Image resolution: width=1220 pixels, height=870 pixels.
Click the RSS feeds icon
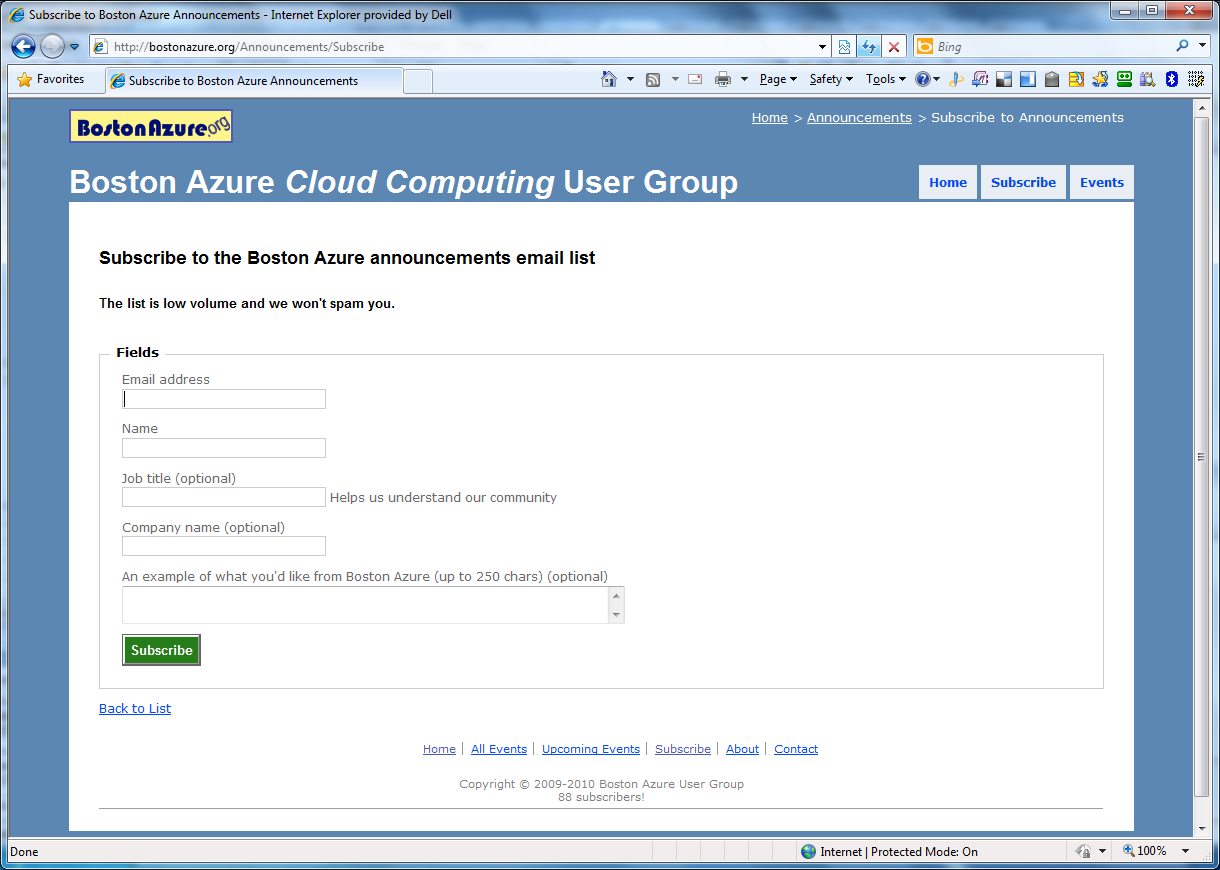653,79
